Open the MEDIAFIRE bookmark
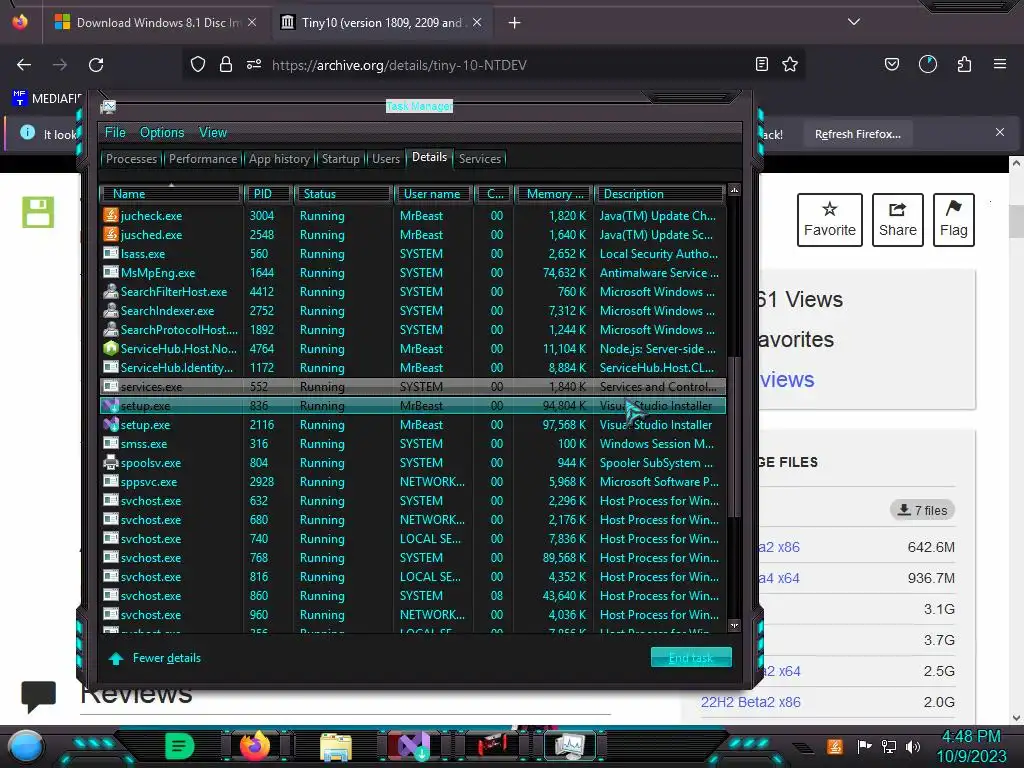The width and height of the screenshot is (1024, 768). pos(46,99)
